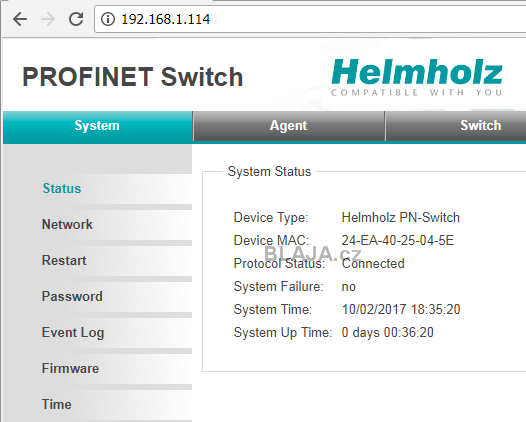Open the Time settings link
Screen dimensions: 526x422
[57, 405]
